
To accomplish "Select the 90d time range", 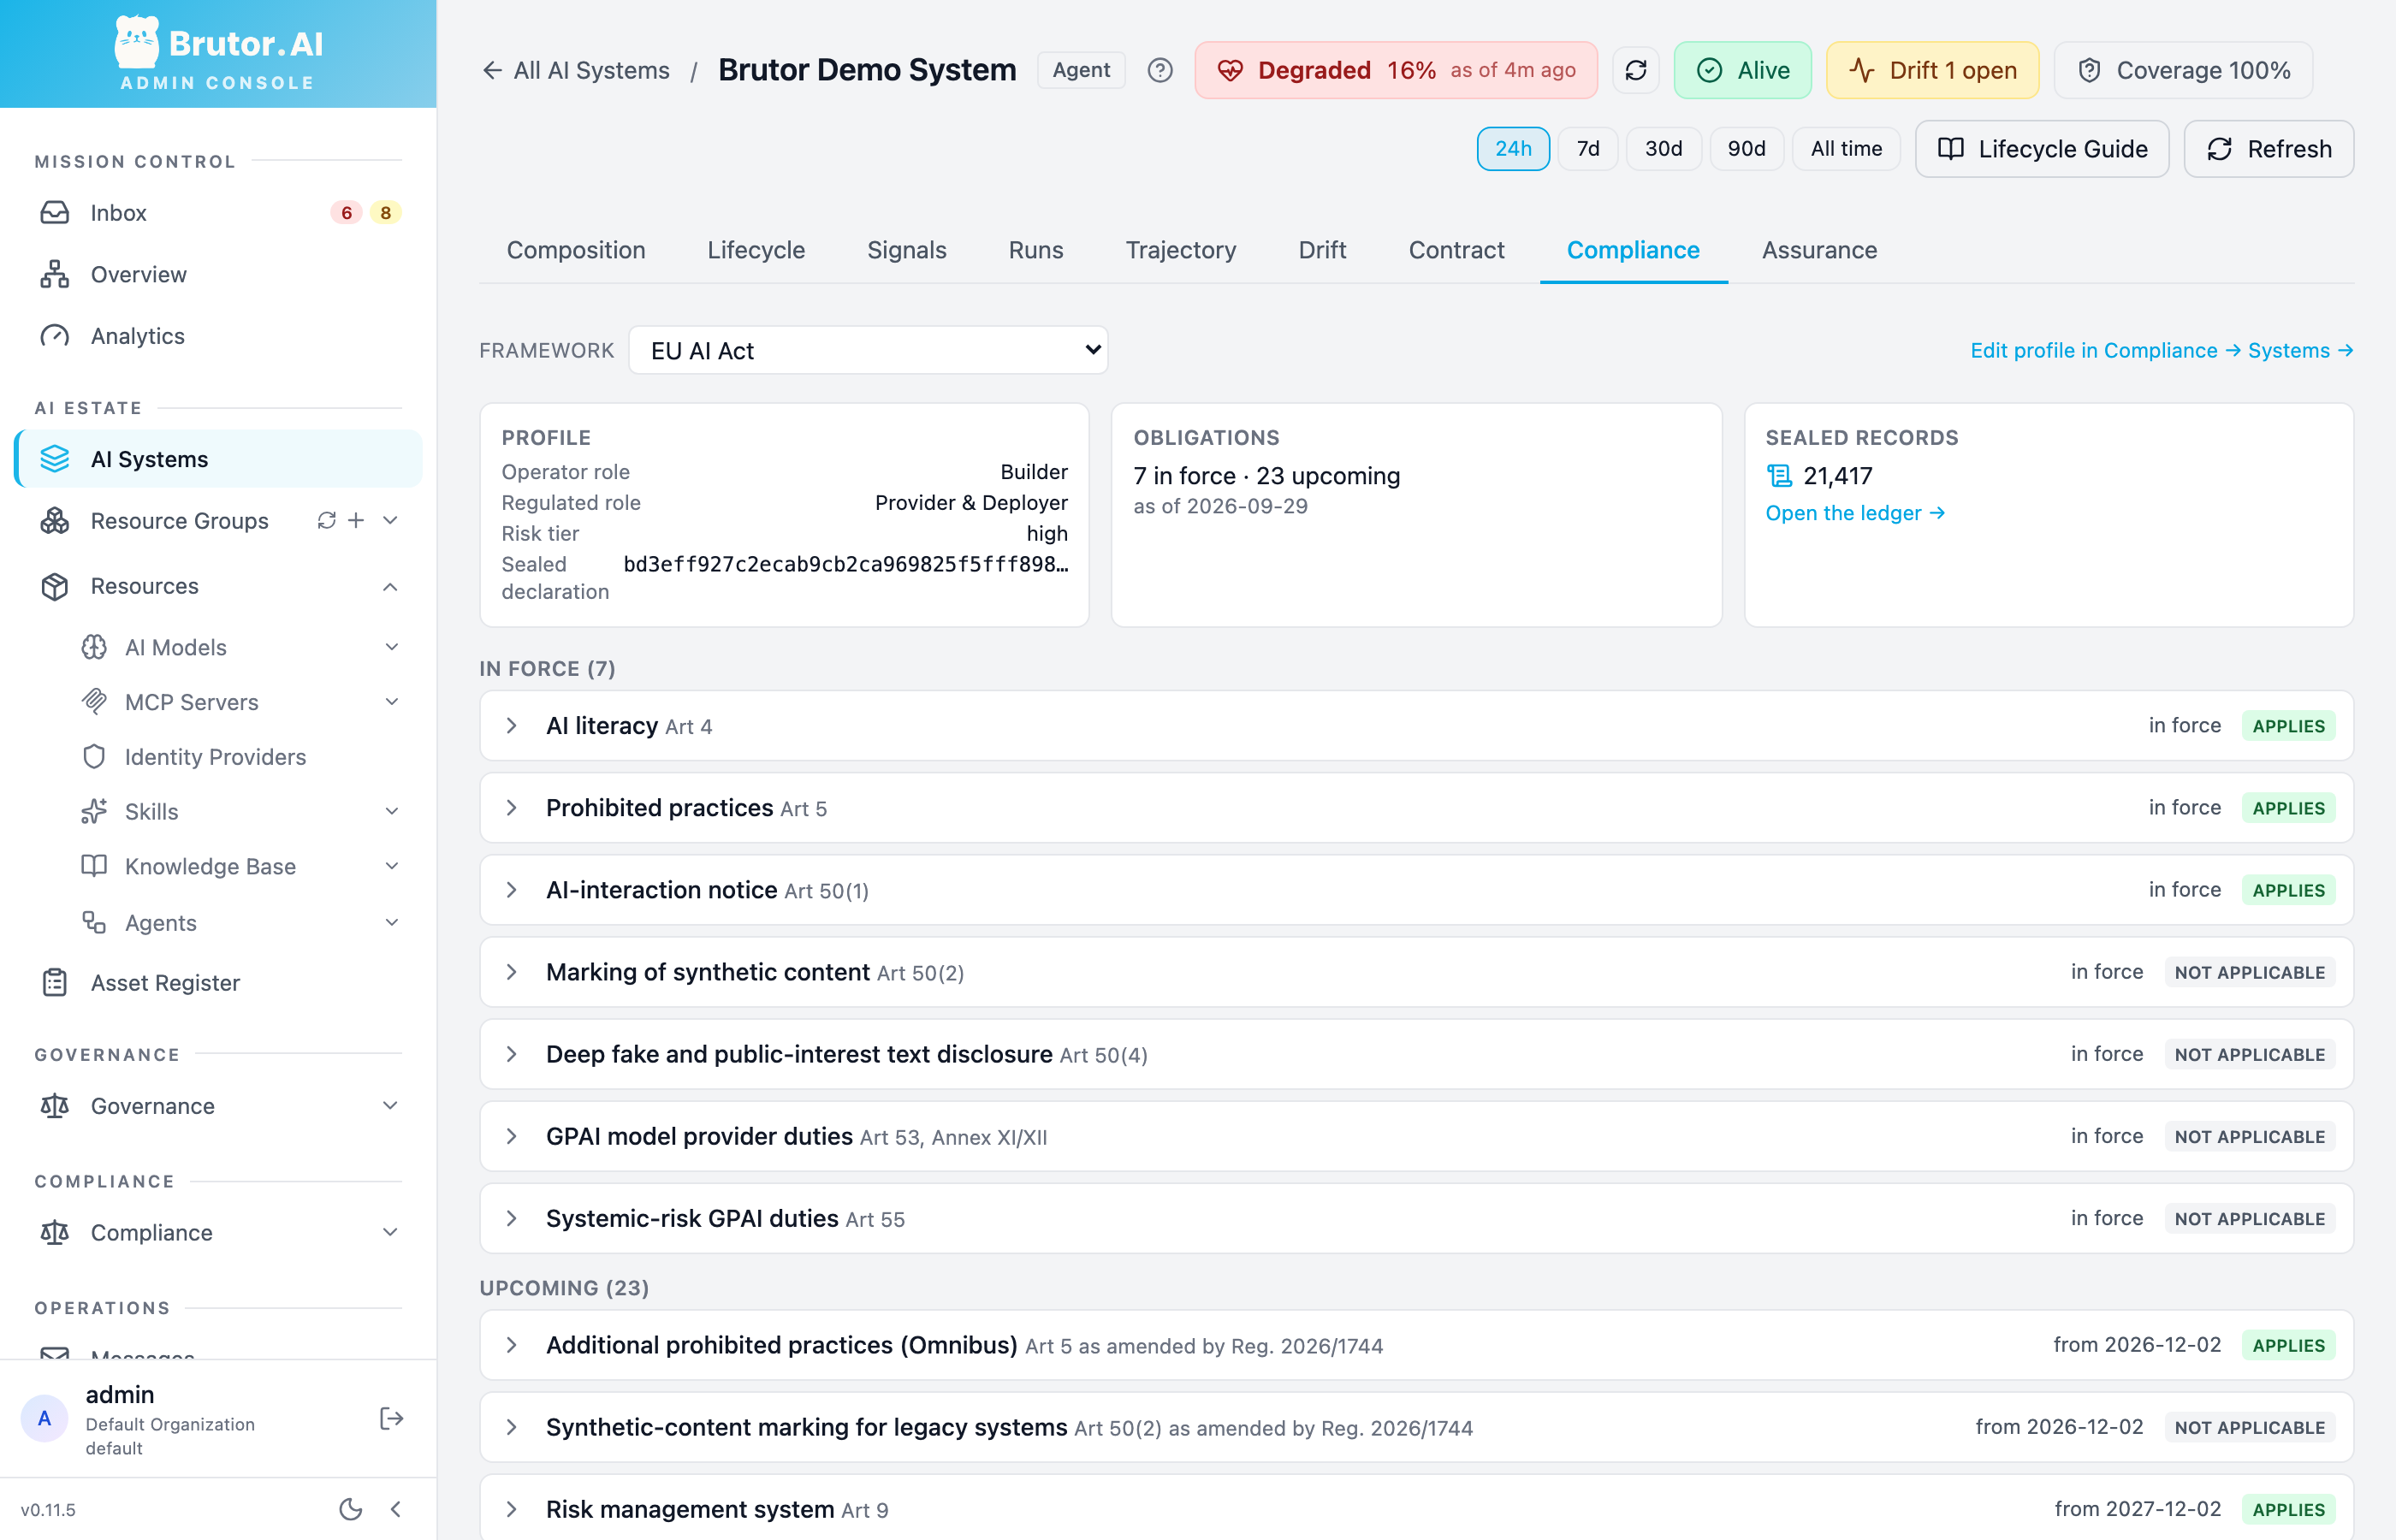I will point(1746,149).
